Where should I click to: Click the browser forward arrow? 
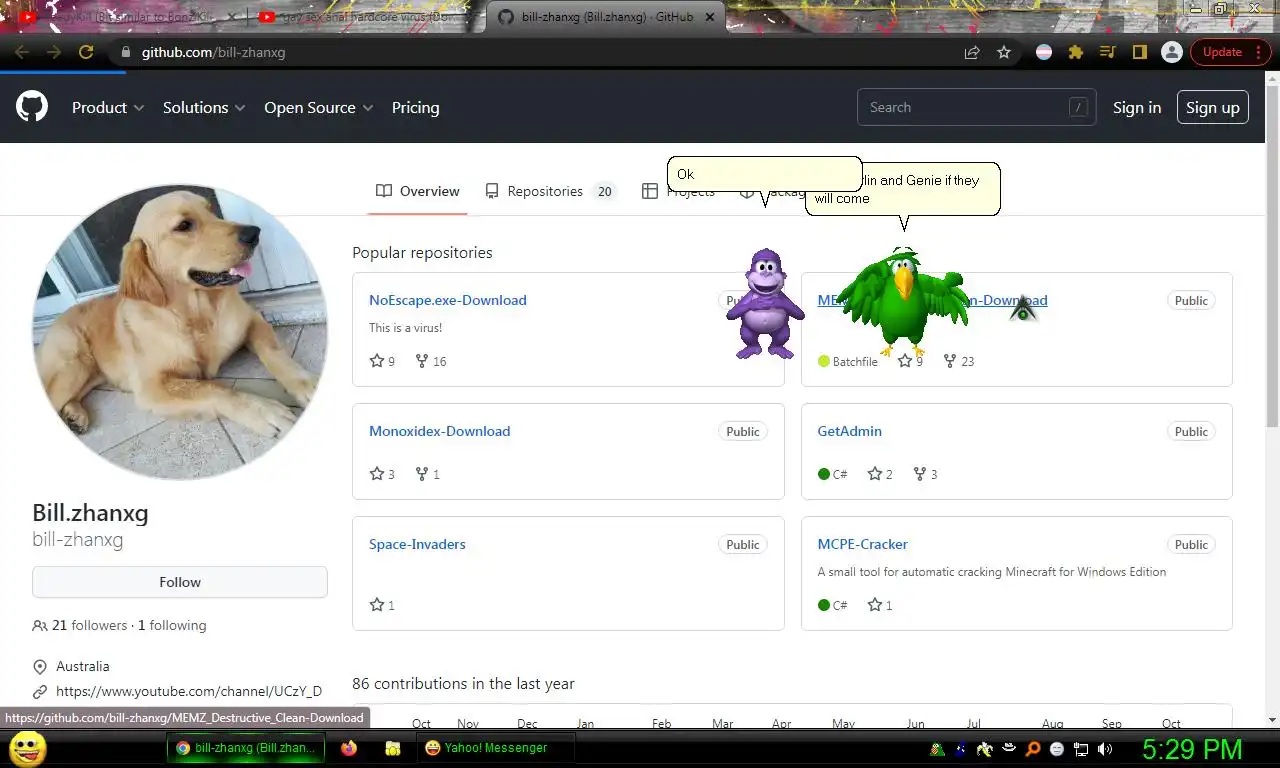(54, 52)
